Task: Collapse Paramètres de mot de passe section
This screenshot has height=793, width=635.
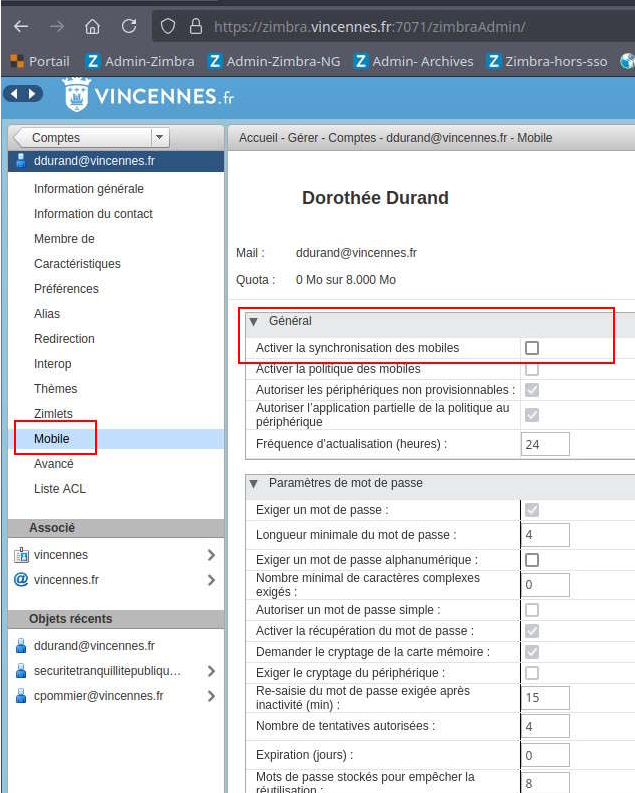Action: (x=254, y=483)
